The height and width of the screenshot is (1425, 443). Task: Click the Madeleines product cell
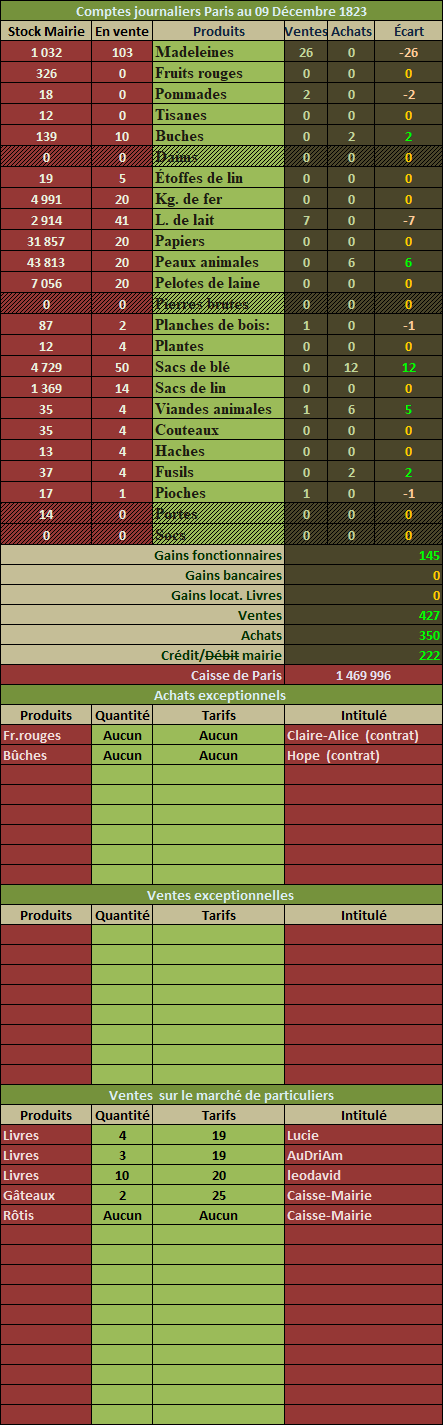tap(218, 52)
